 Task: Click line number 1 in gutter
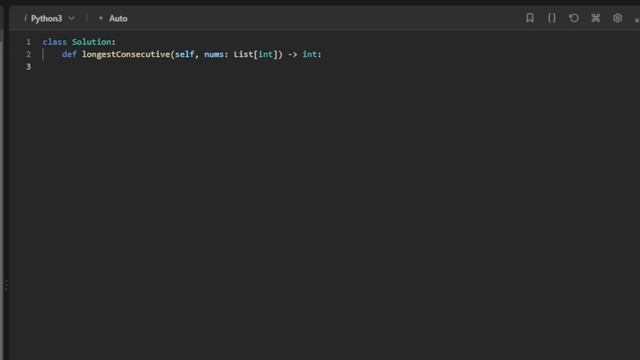(28, 42)
